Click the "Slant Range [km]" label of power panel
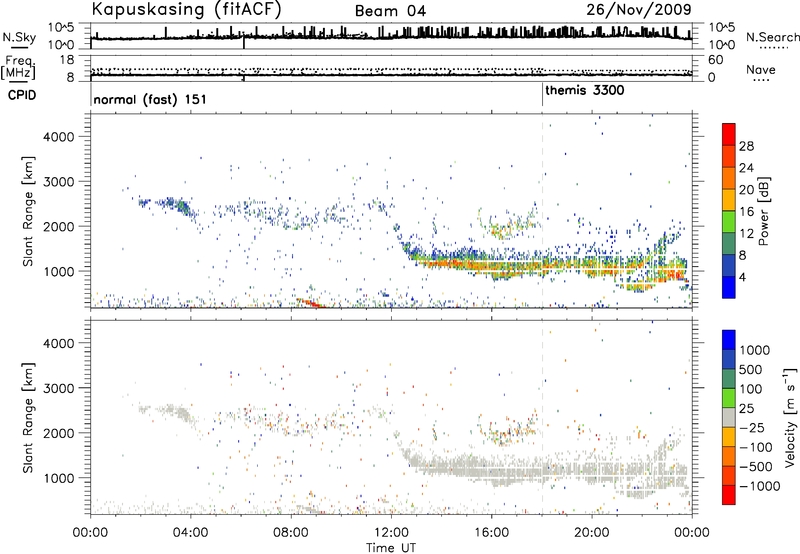This screenshot has height=554, width=800. (28, 211)
